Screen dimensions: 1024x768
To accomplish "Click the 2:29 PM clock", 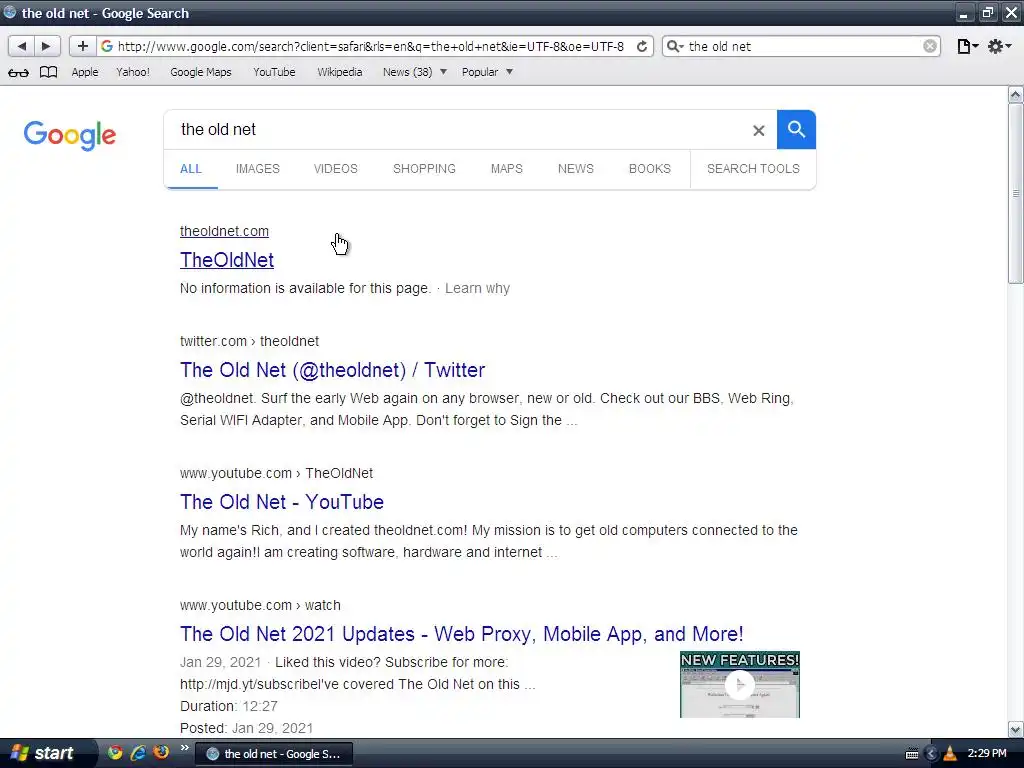I will pos(987,754).
